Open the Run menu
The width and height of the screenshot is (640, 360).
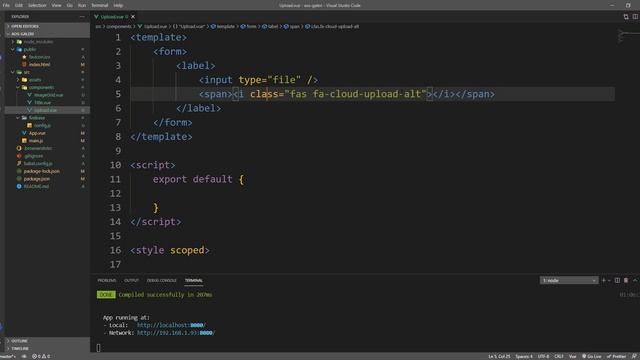(x=82, y=5)
